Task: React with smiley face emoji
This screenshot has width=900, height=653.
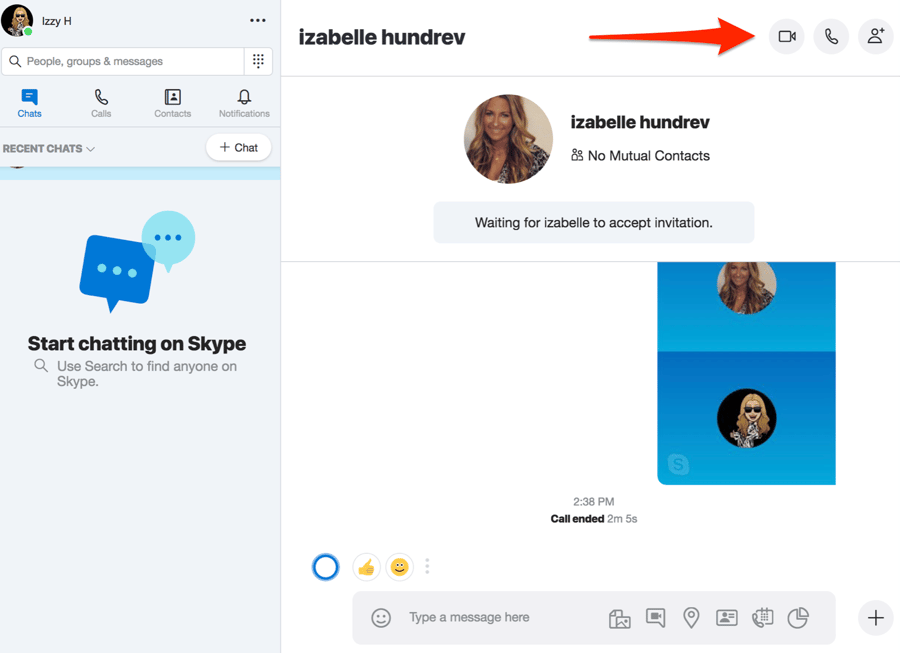Action: 399,568
